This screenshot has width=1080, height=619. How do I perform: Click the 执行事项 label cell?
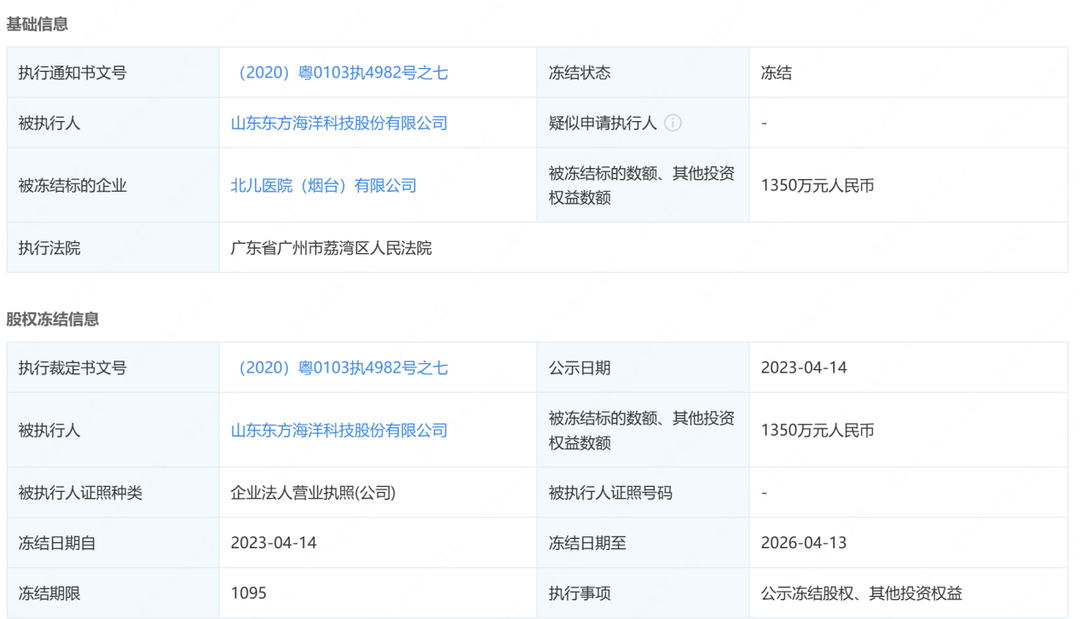tap(579, 593)
